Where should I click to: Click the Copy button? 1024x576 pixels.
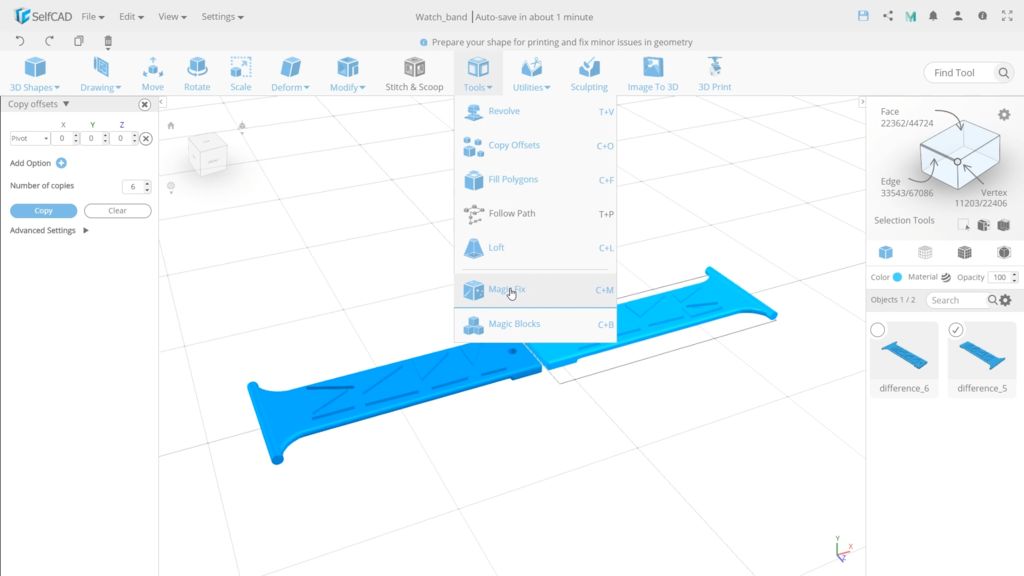43,211
